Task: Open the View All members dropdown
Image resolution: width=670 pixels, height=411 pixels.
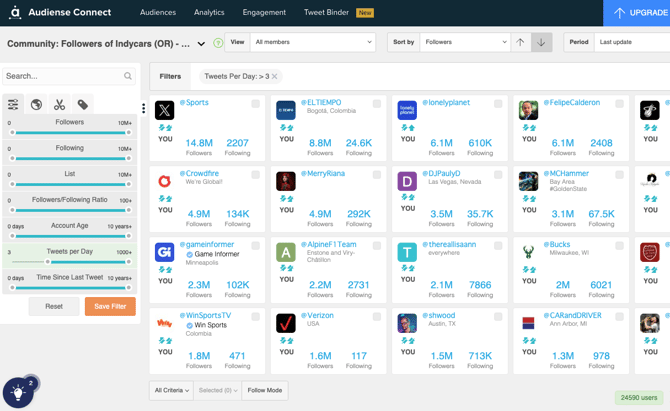Action: click(313, 42)
